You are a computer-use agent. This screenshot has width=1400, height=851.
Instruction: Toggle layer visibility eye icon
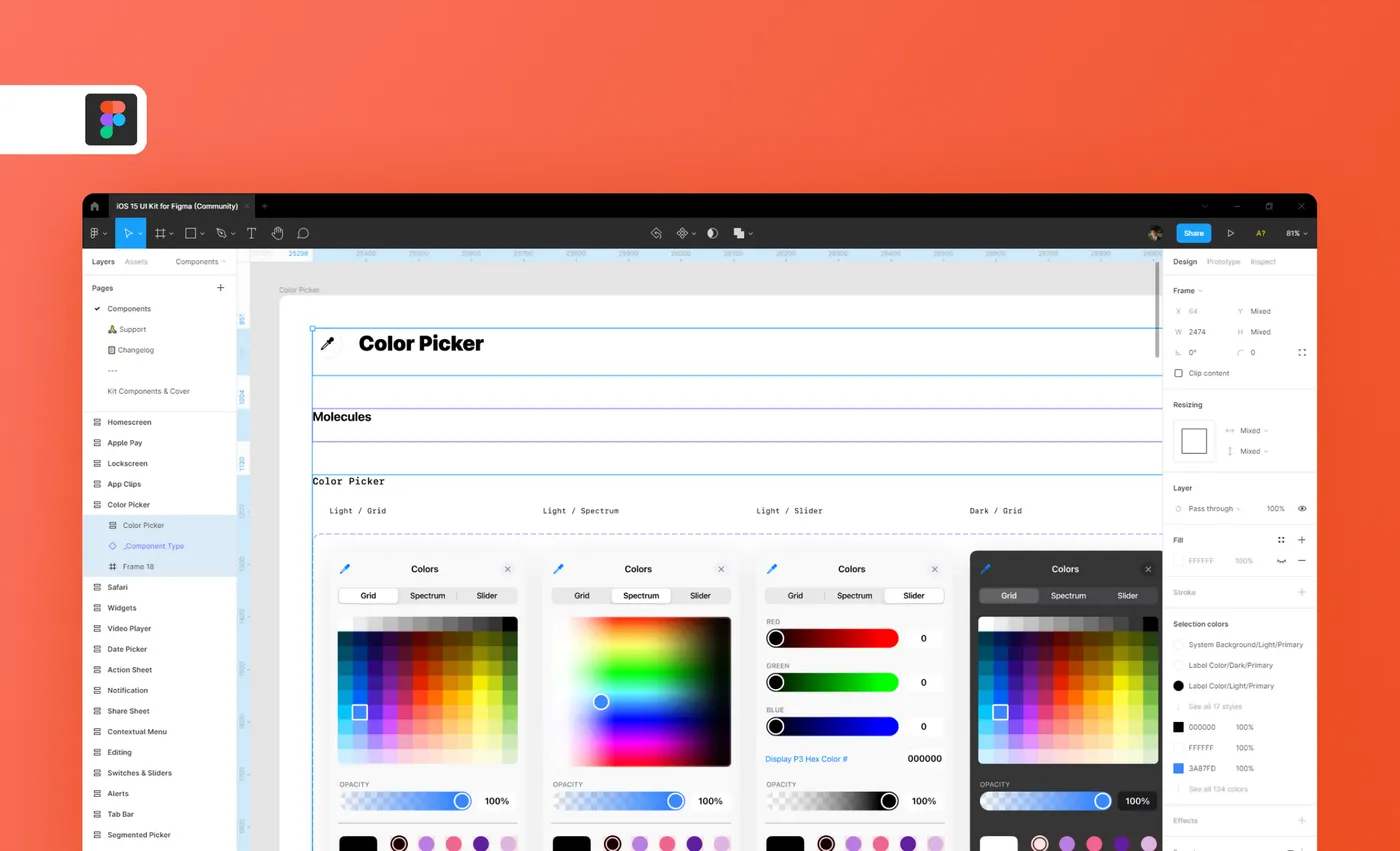(x=1302, y=508)
